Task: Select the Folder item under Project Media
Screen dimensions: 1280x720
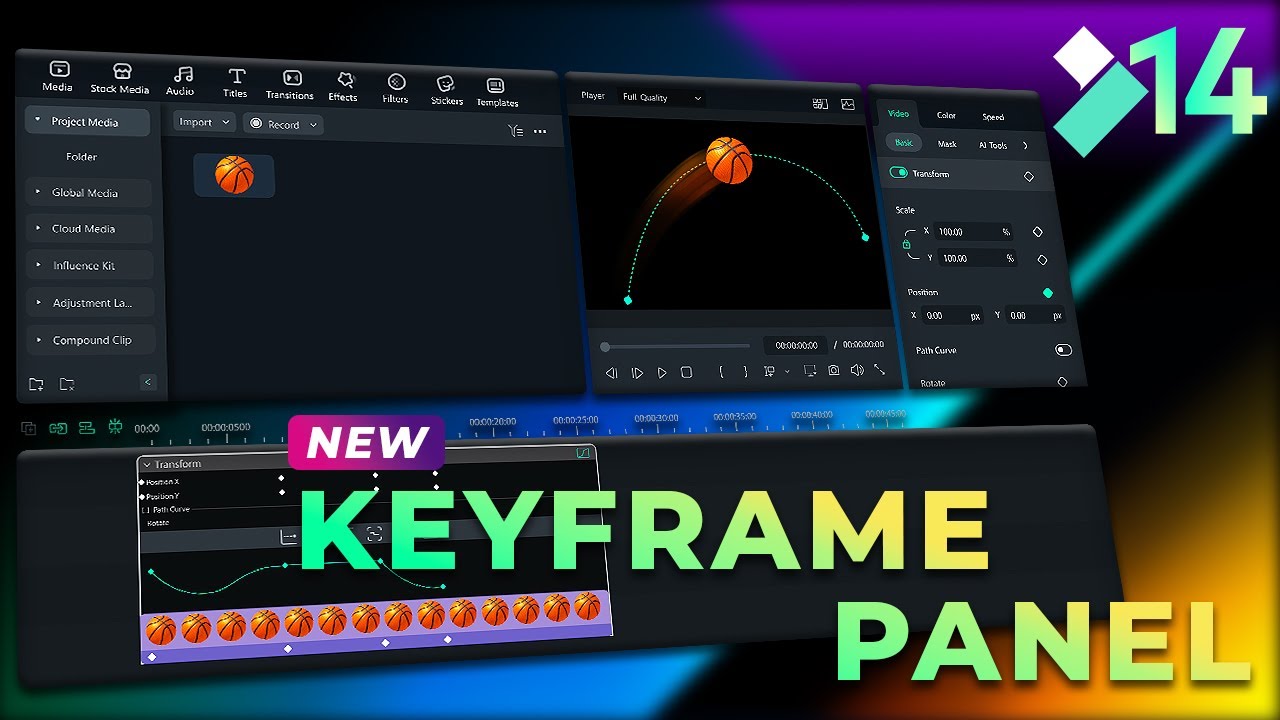Action: [82, 157]
